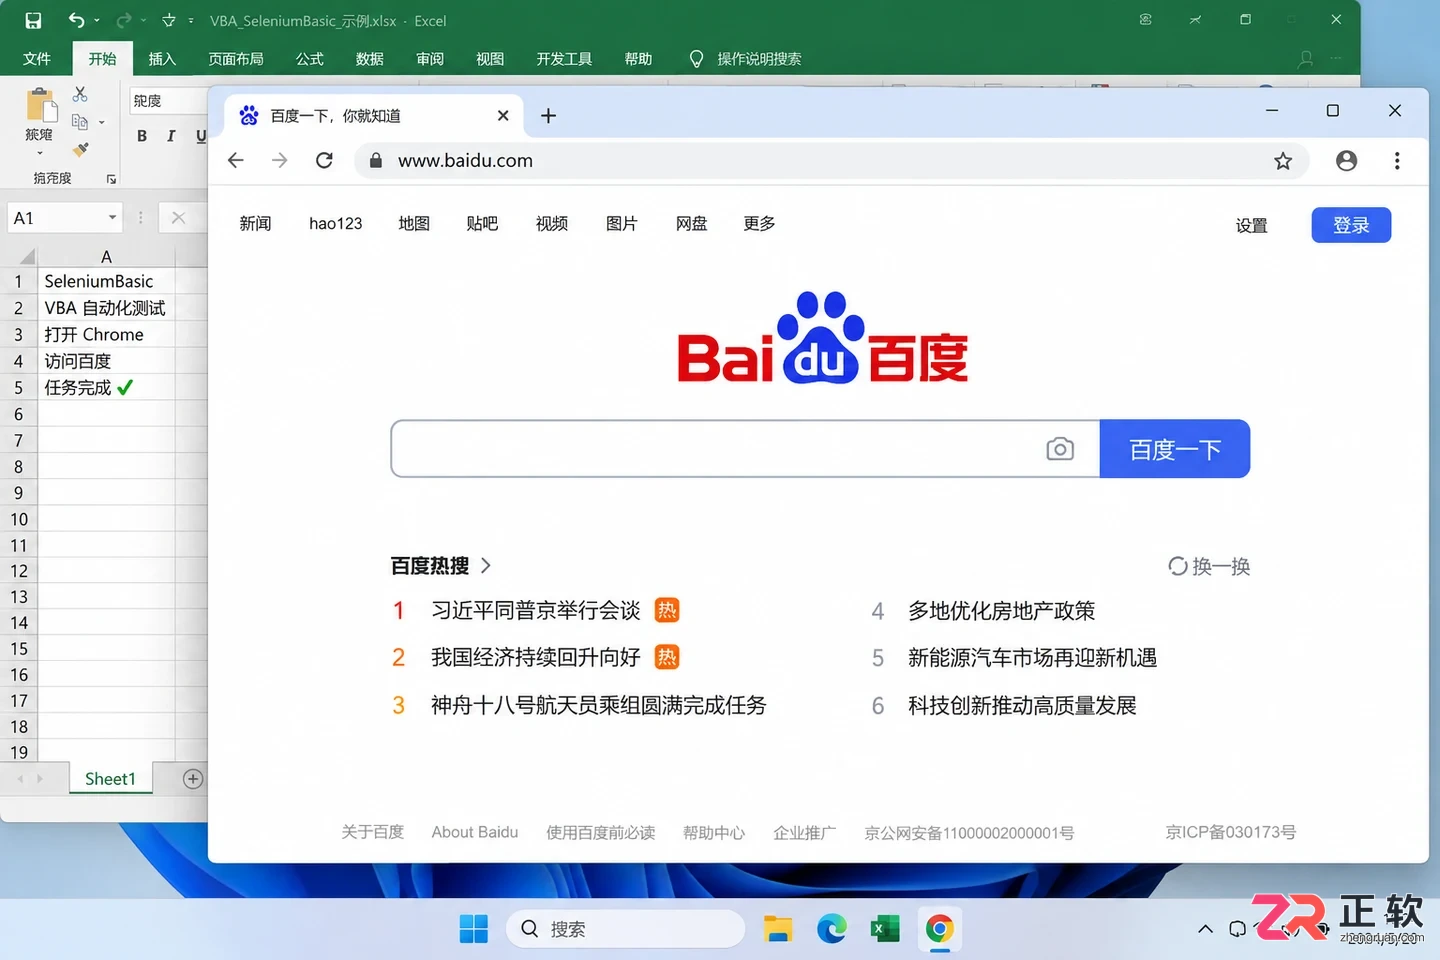Viewport: 1440px width, 960px height.
Task: Open the 贴吧 link on Baidu
Action: (x=482, y=224)
